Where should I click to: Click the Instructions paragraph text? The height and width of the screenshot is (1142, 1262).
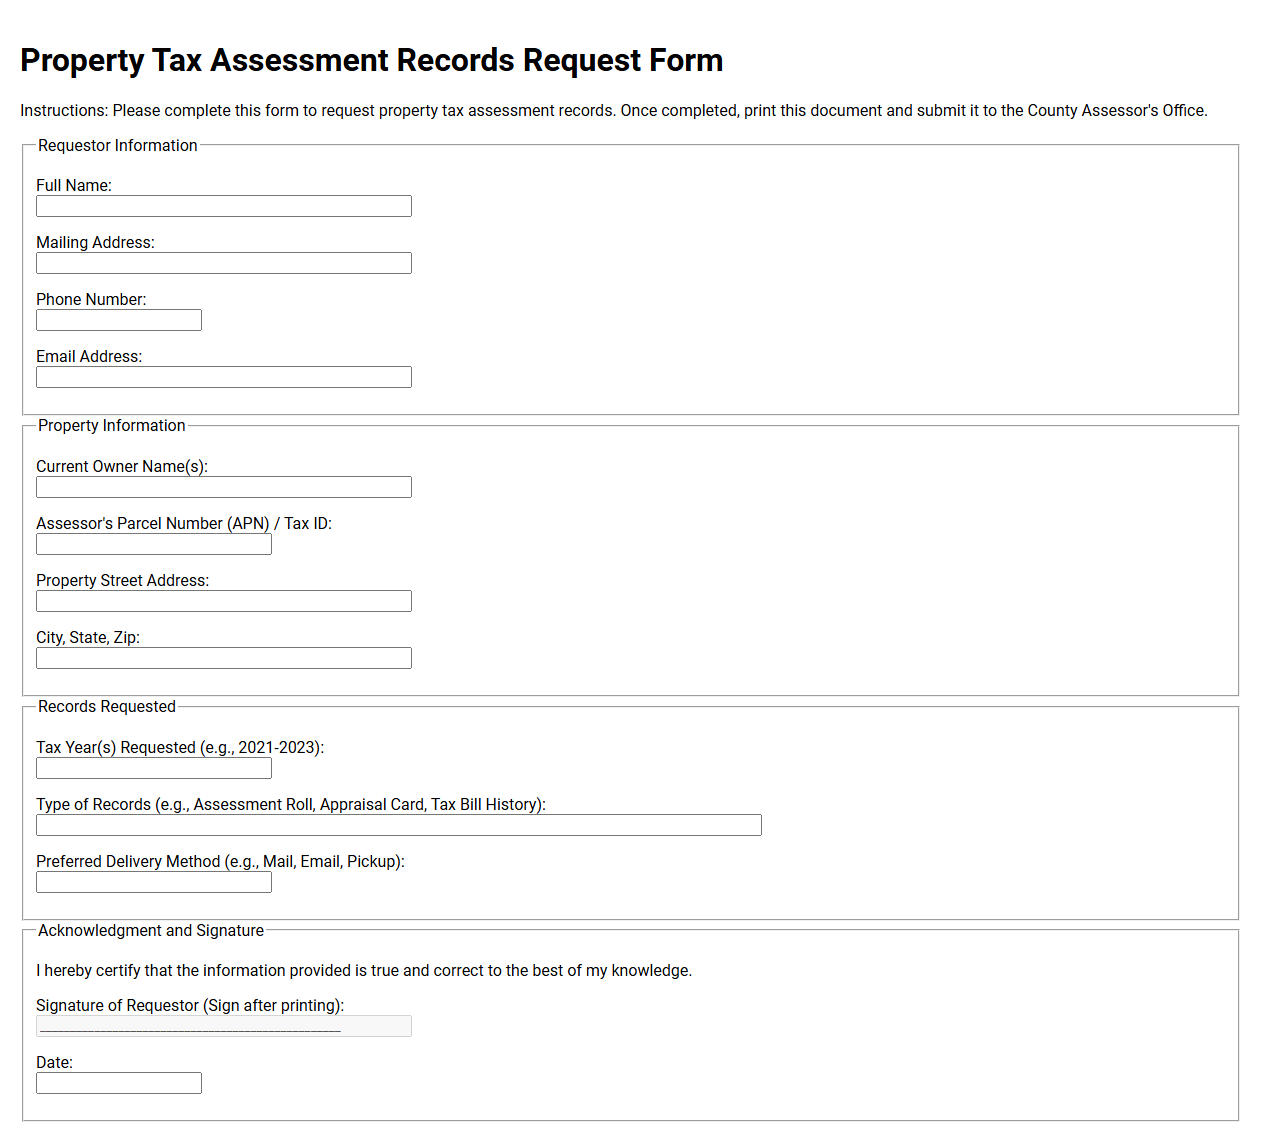(x=614, y=110)
